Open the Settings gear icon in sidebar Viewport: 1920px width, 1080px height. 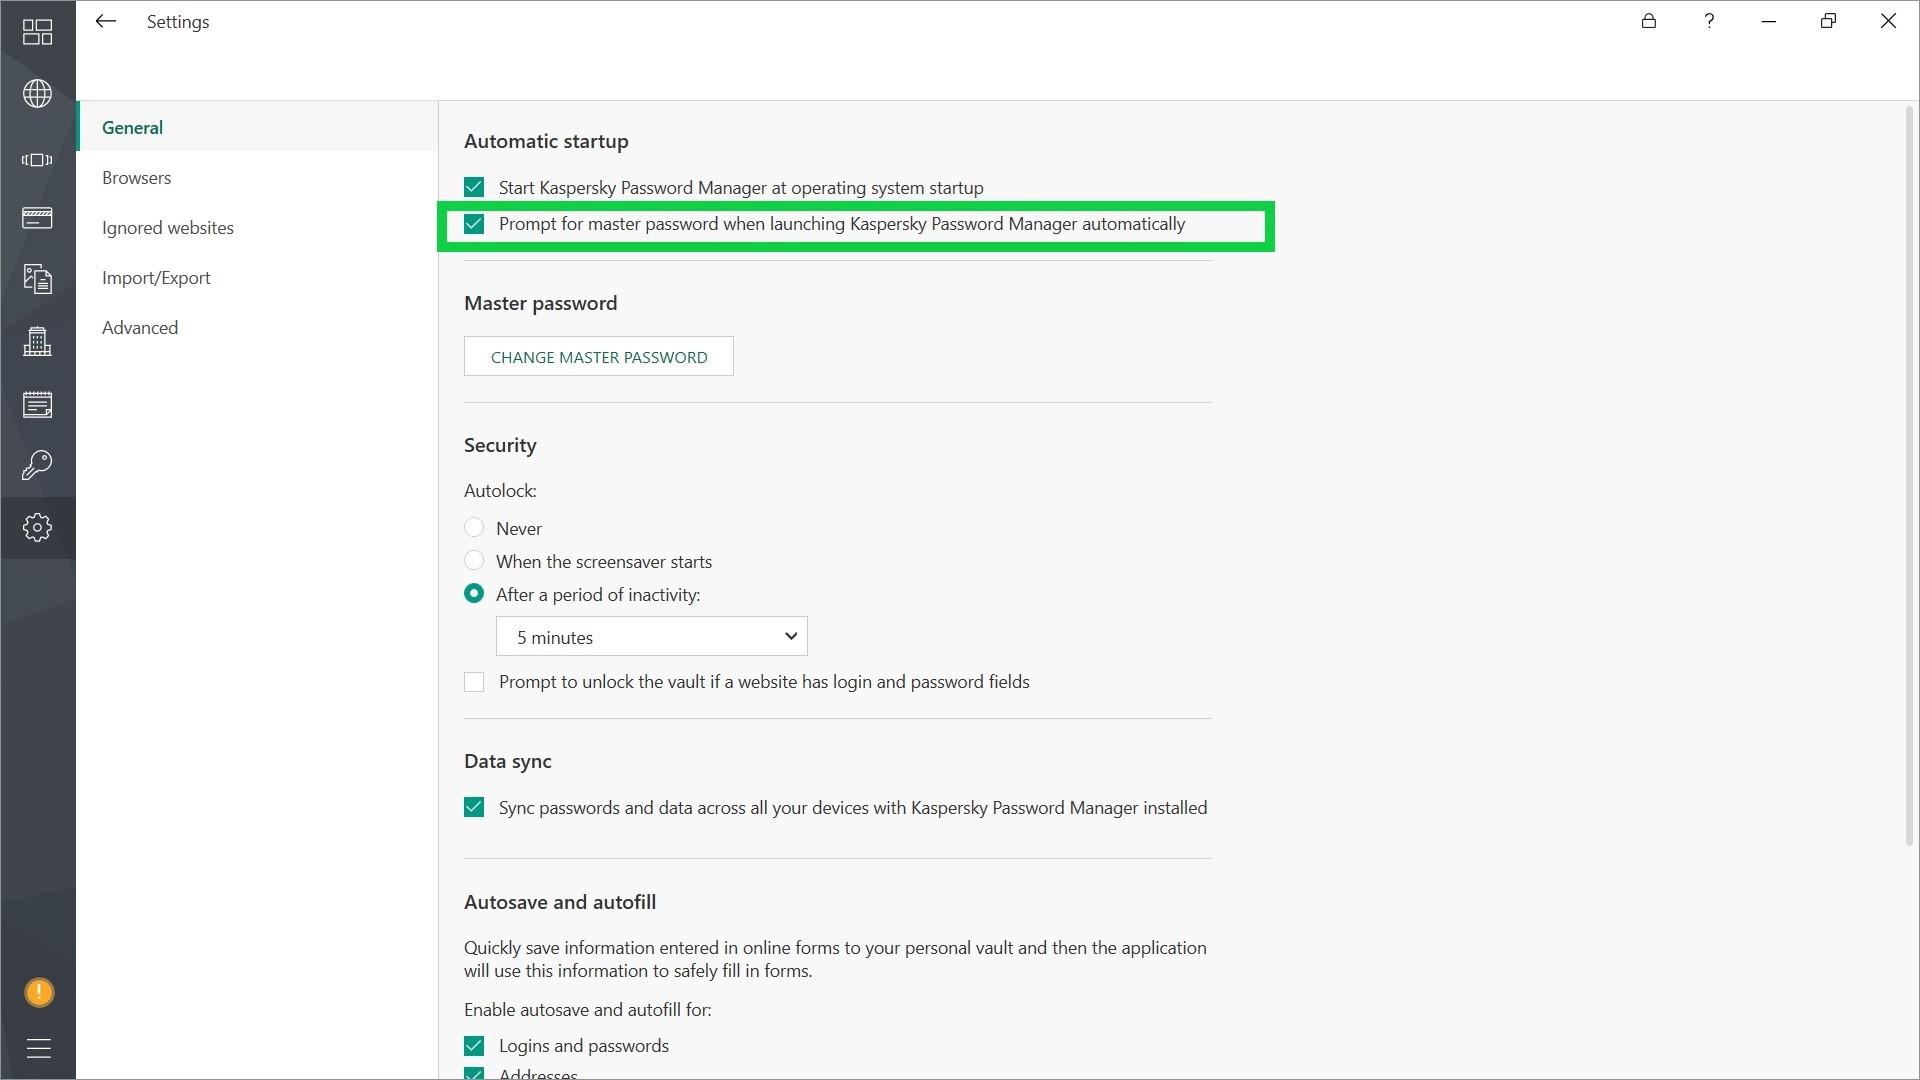pyautogui.click(x=37, y=527)
